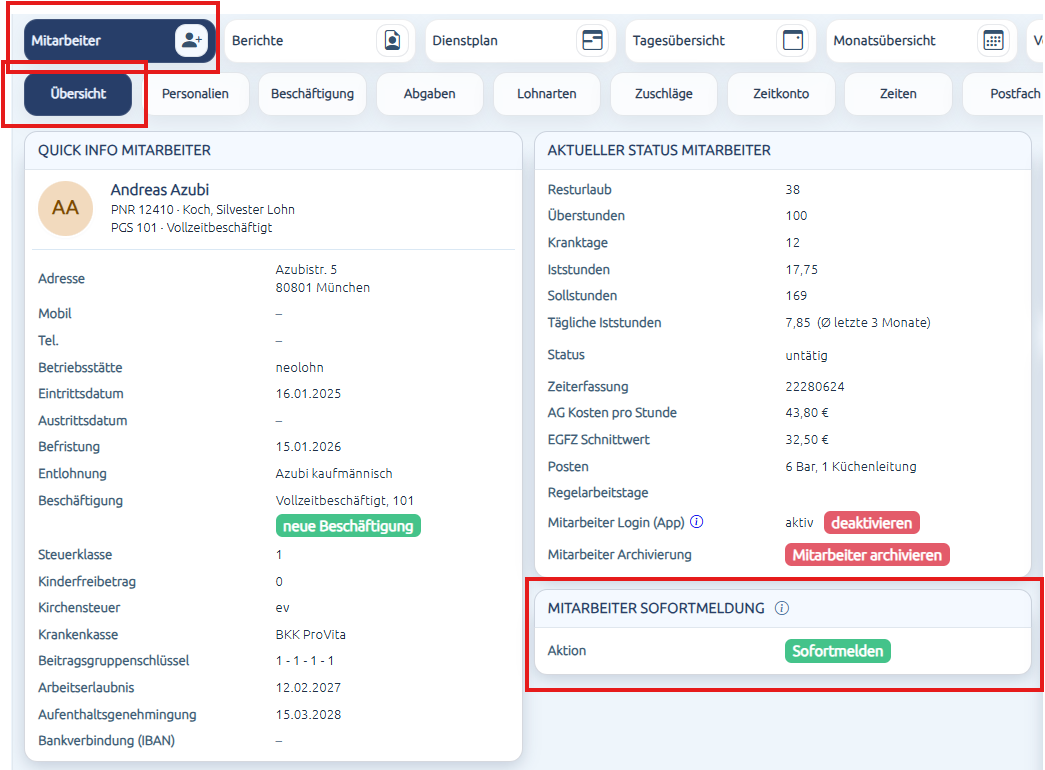Screen dimensions: 1045x770
Task: Open the Abgaben sub-tab
Action: [x=430, y=94]
